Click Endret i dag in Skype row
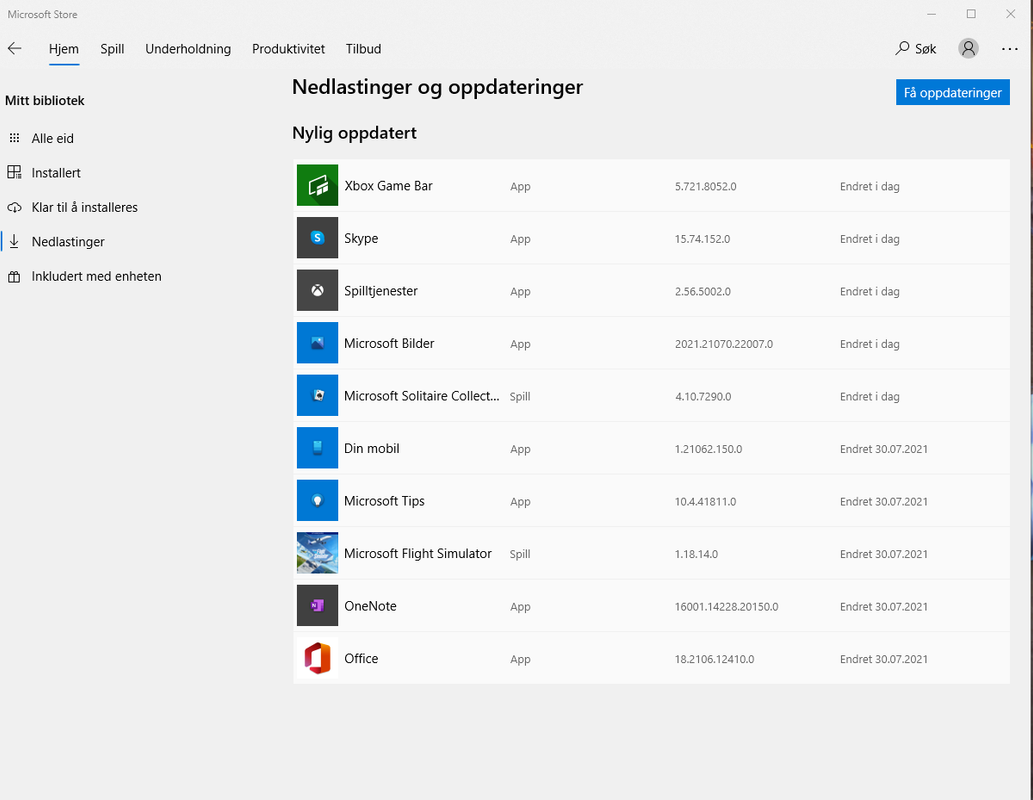 870,239
